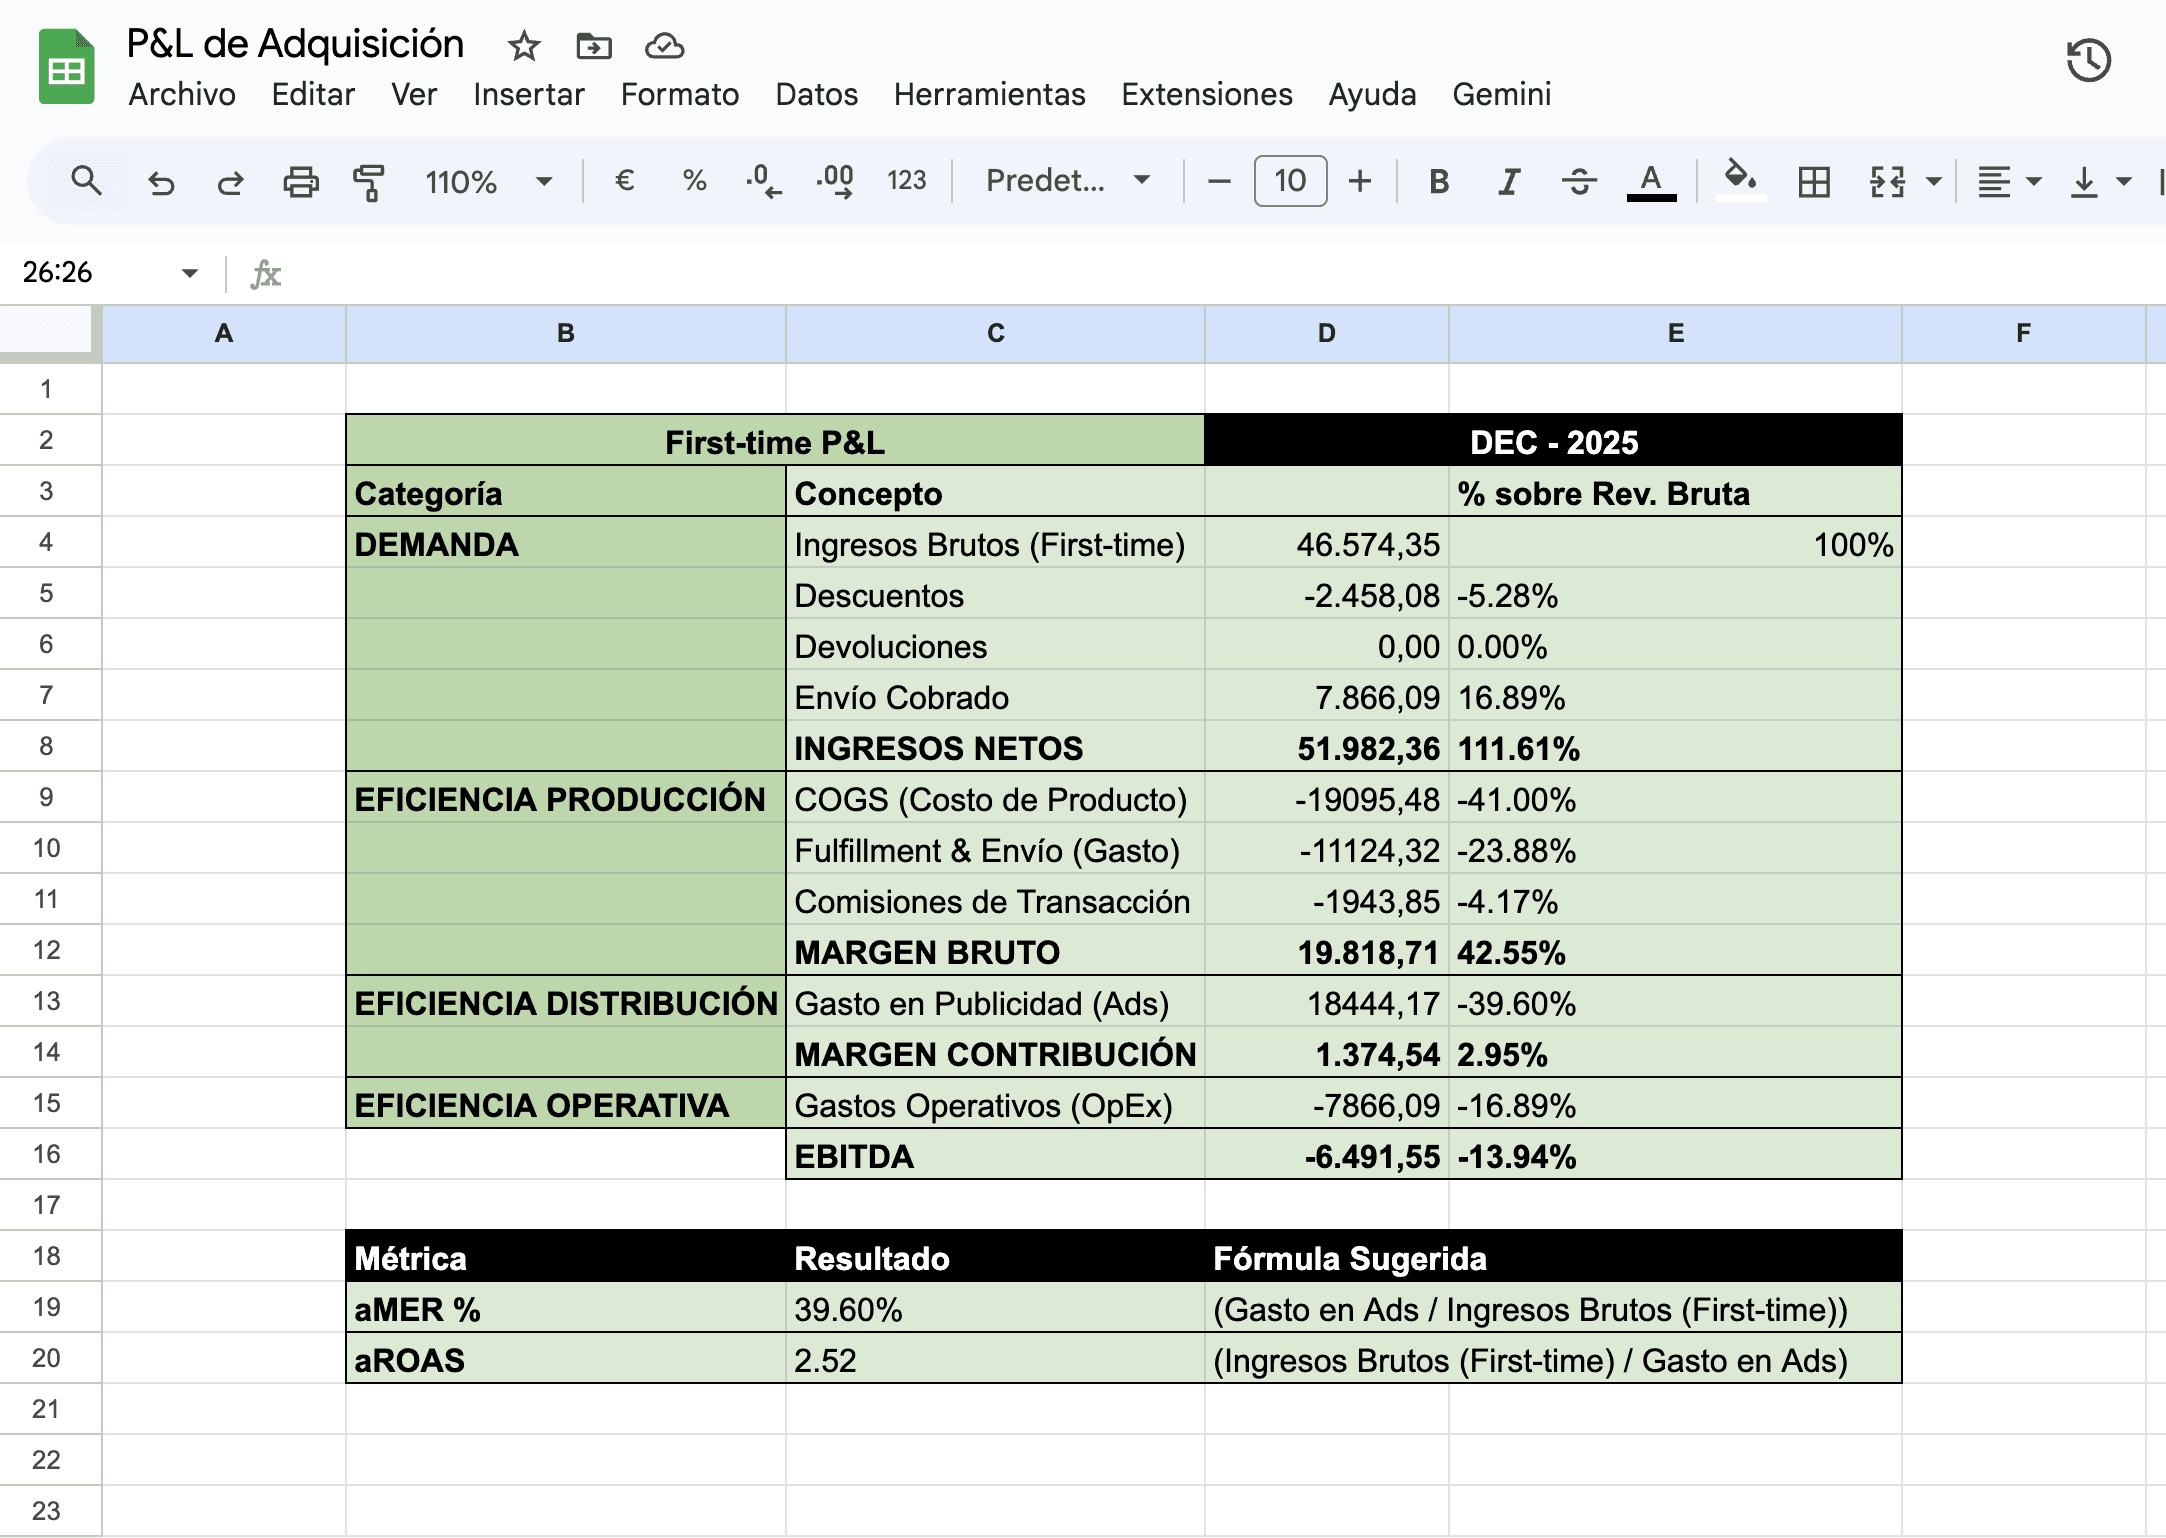Star the P&L de Adquisición document
This screenshot has height=1538, width=2166.
point(524,46)
